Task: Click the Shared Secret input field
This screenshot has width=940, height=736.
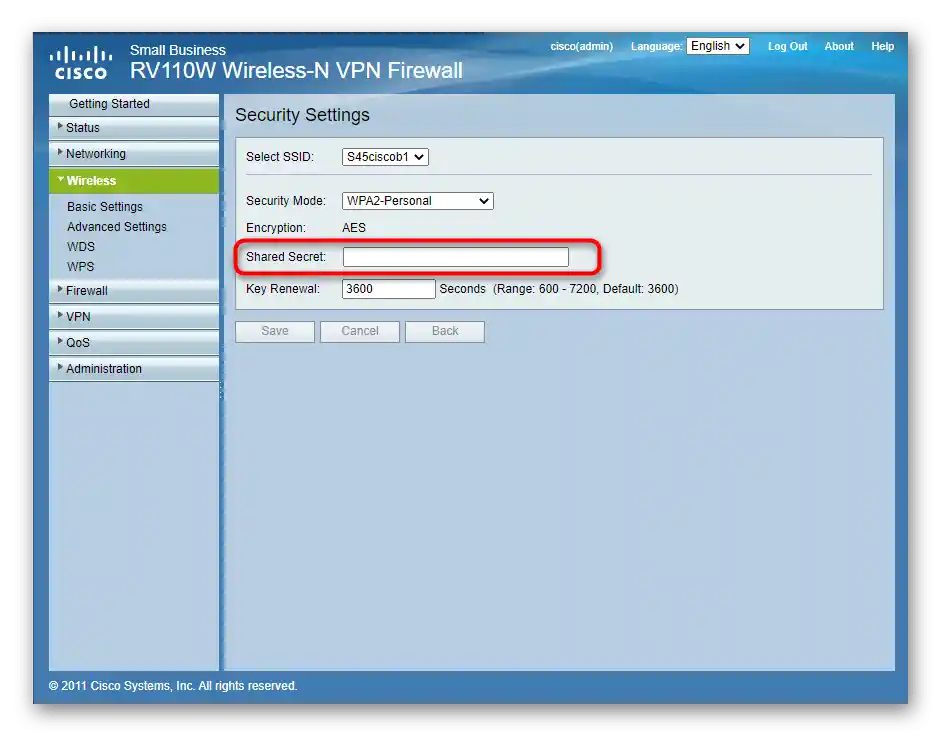Action: pos(456,257)
